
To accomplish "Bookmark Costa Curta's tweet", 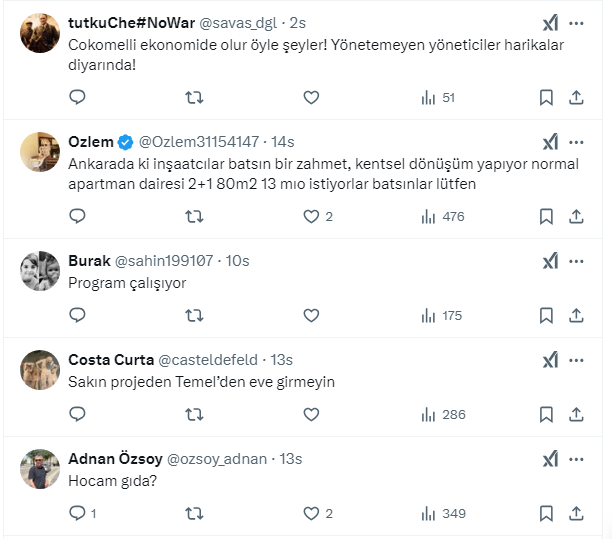I will pyautogui.click(x=546, y=414).
